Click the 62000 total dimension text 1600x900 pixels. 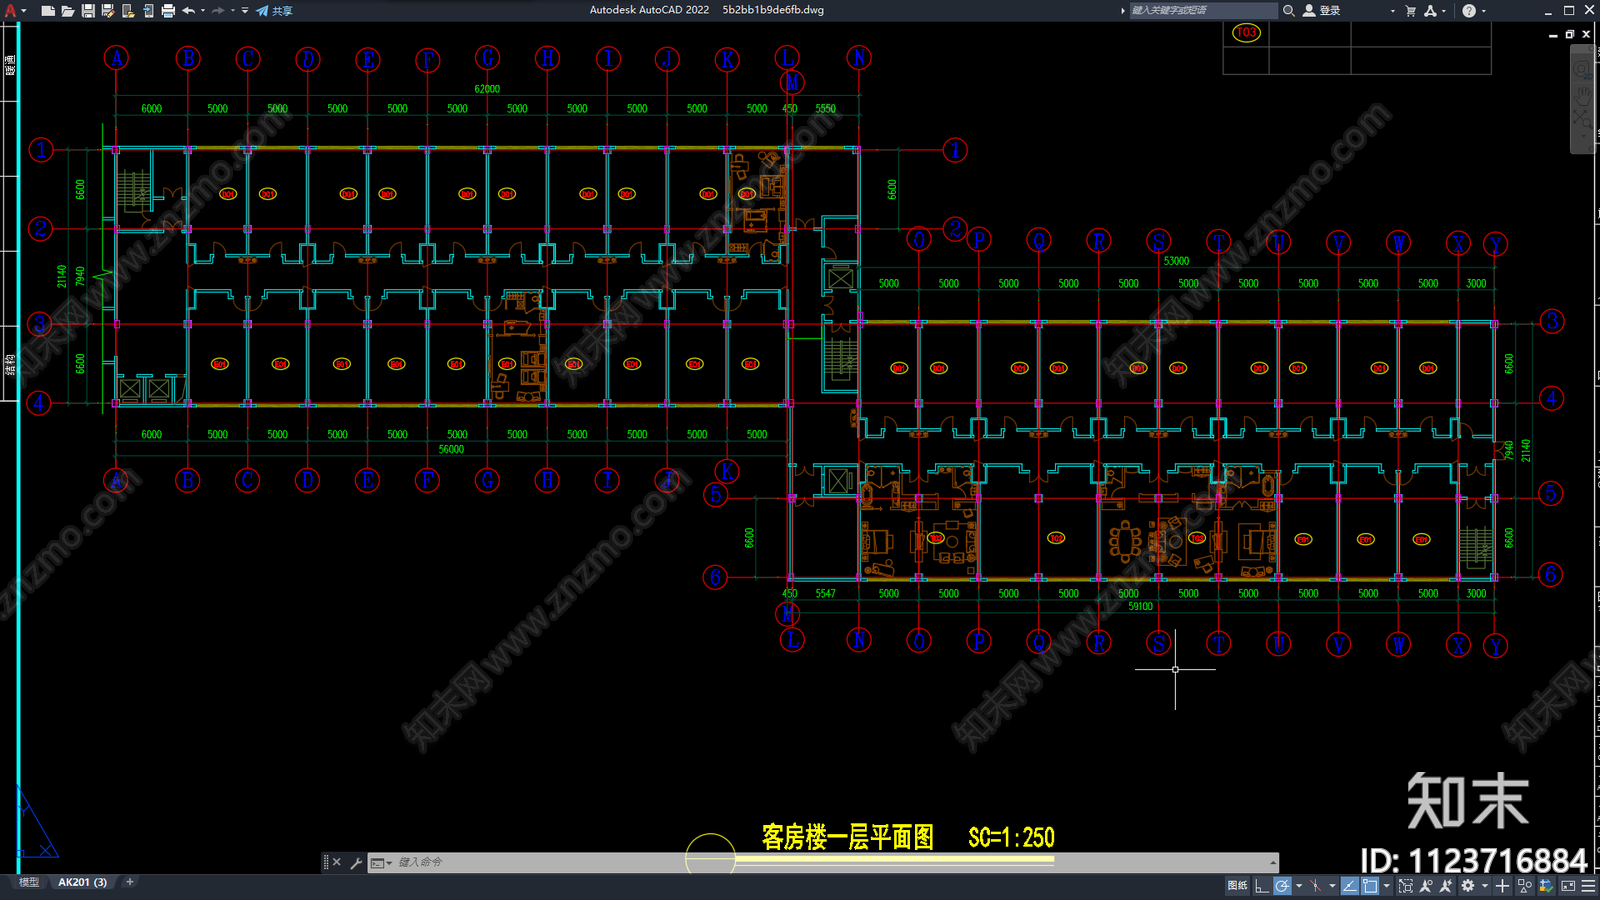click(x=487, y=89)
